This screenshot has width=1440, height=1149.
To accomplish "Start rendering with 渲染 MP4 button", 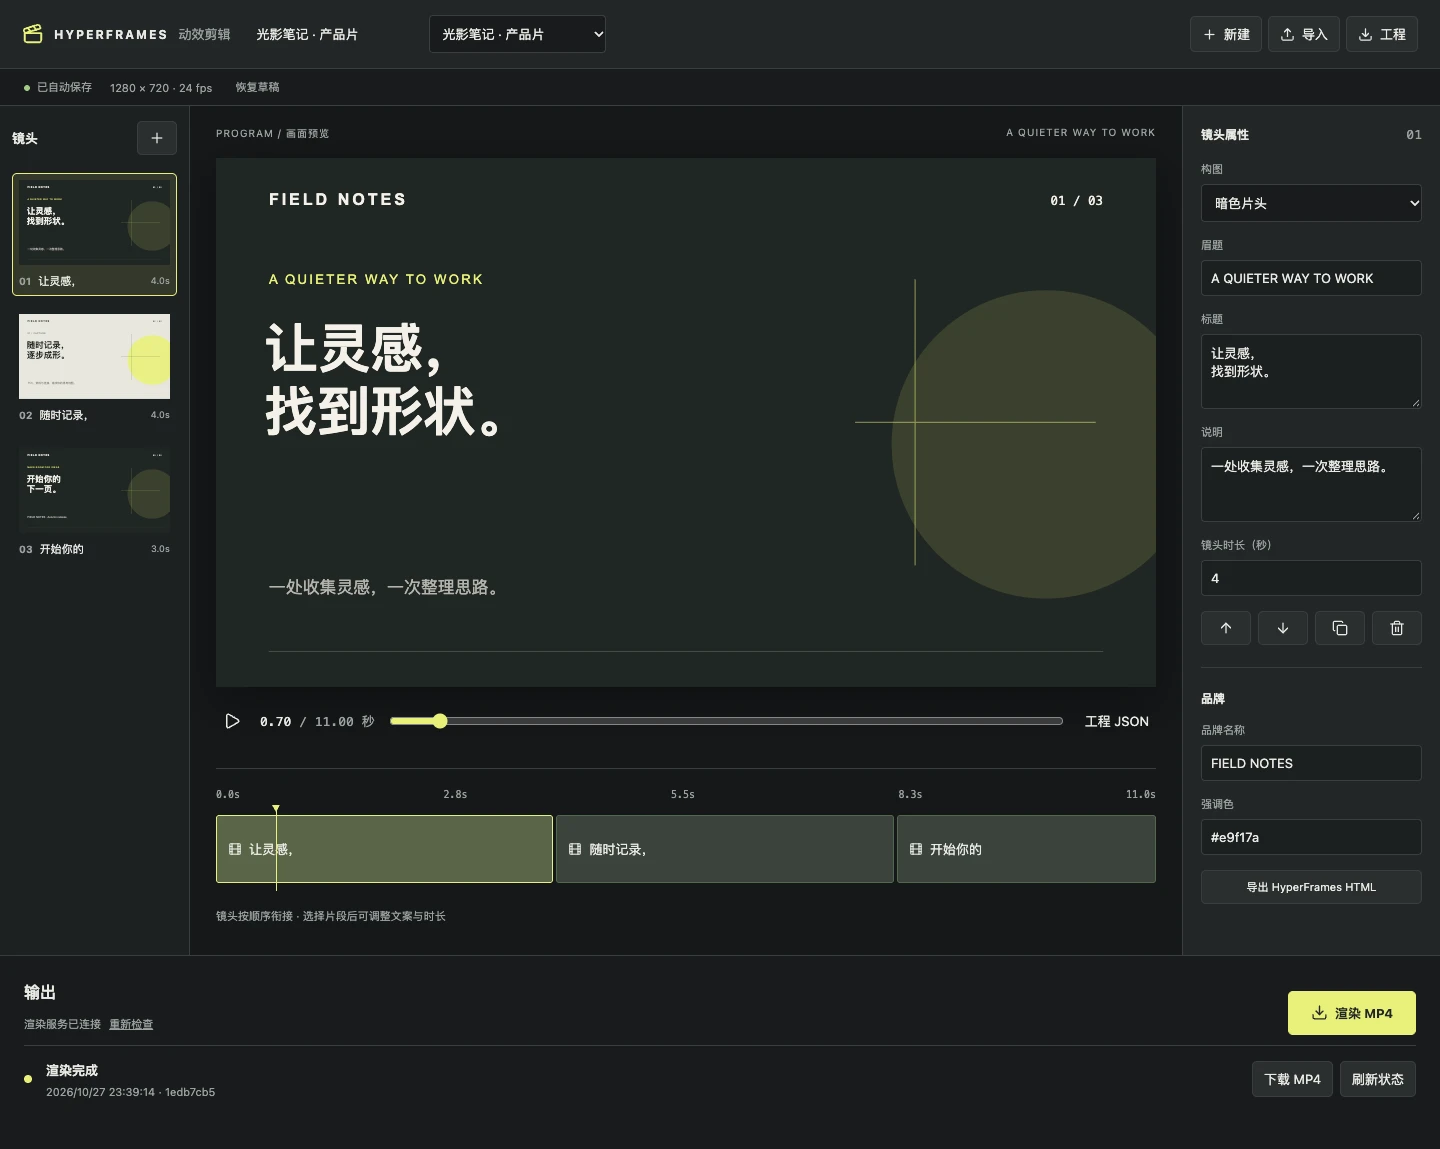I will point(1352,1013).
